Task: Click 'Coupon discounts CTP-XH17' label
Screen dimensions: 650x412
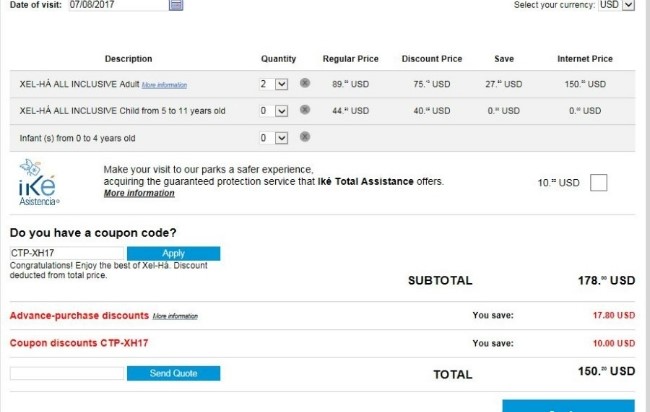Action: point(79,343)
